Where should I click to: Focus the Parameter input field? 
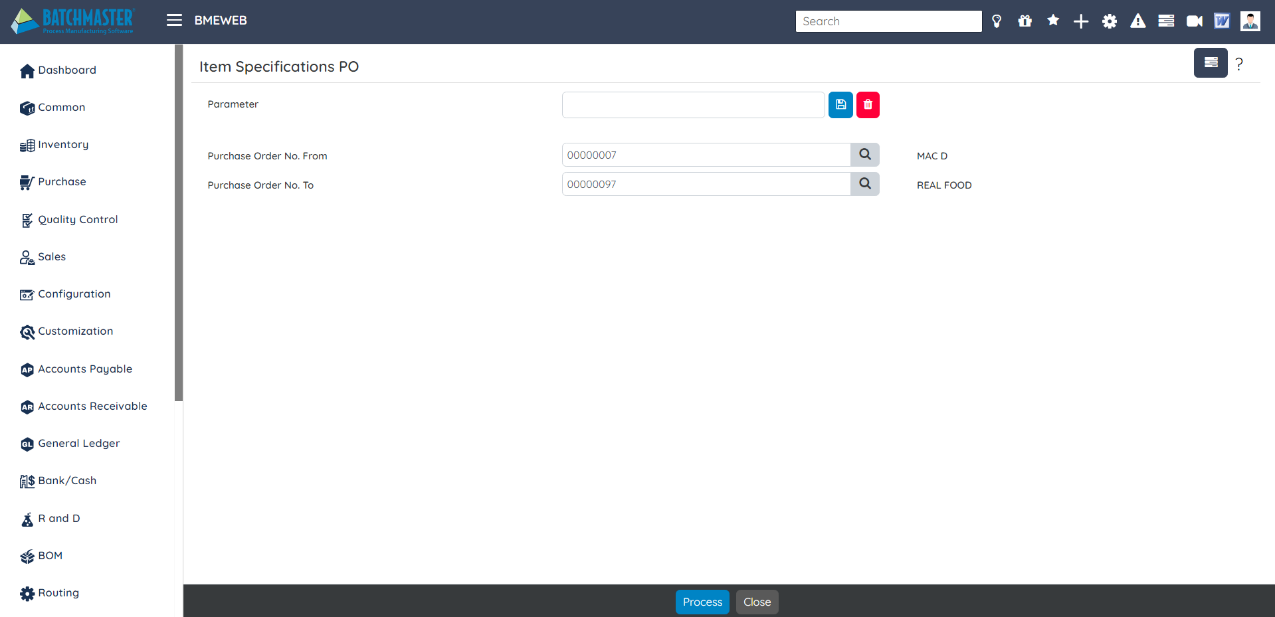693,105
